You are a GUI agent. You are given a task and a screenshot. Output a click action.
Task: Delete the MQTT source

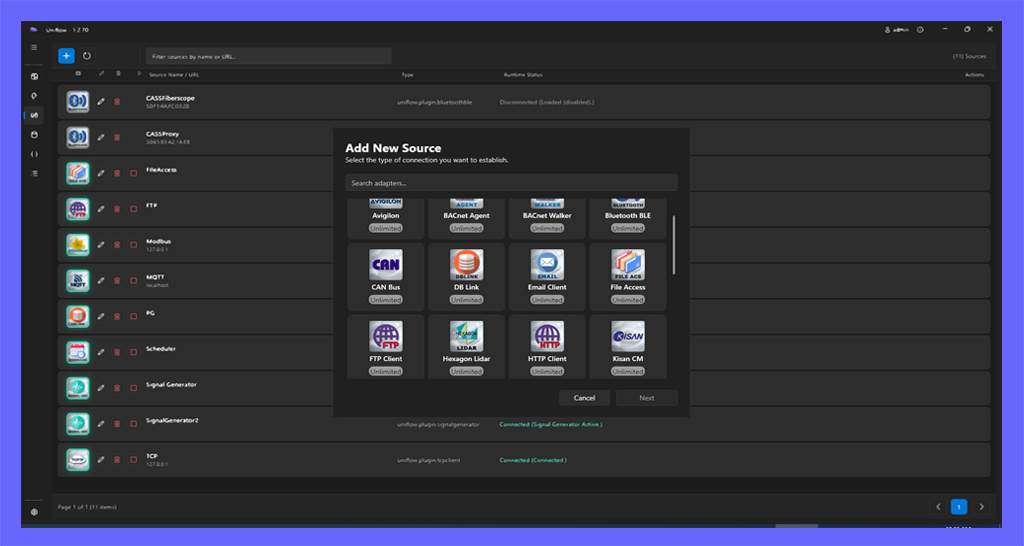tap(117, 281)
